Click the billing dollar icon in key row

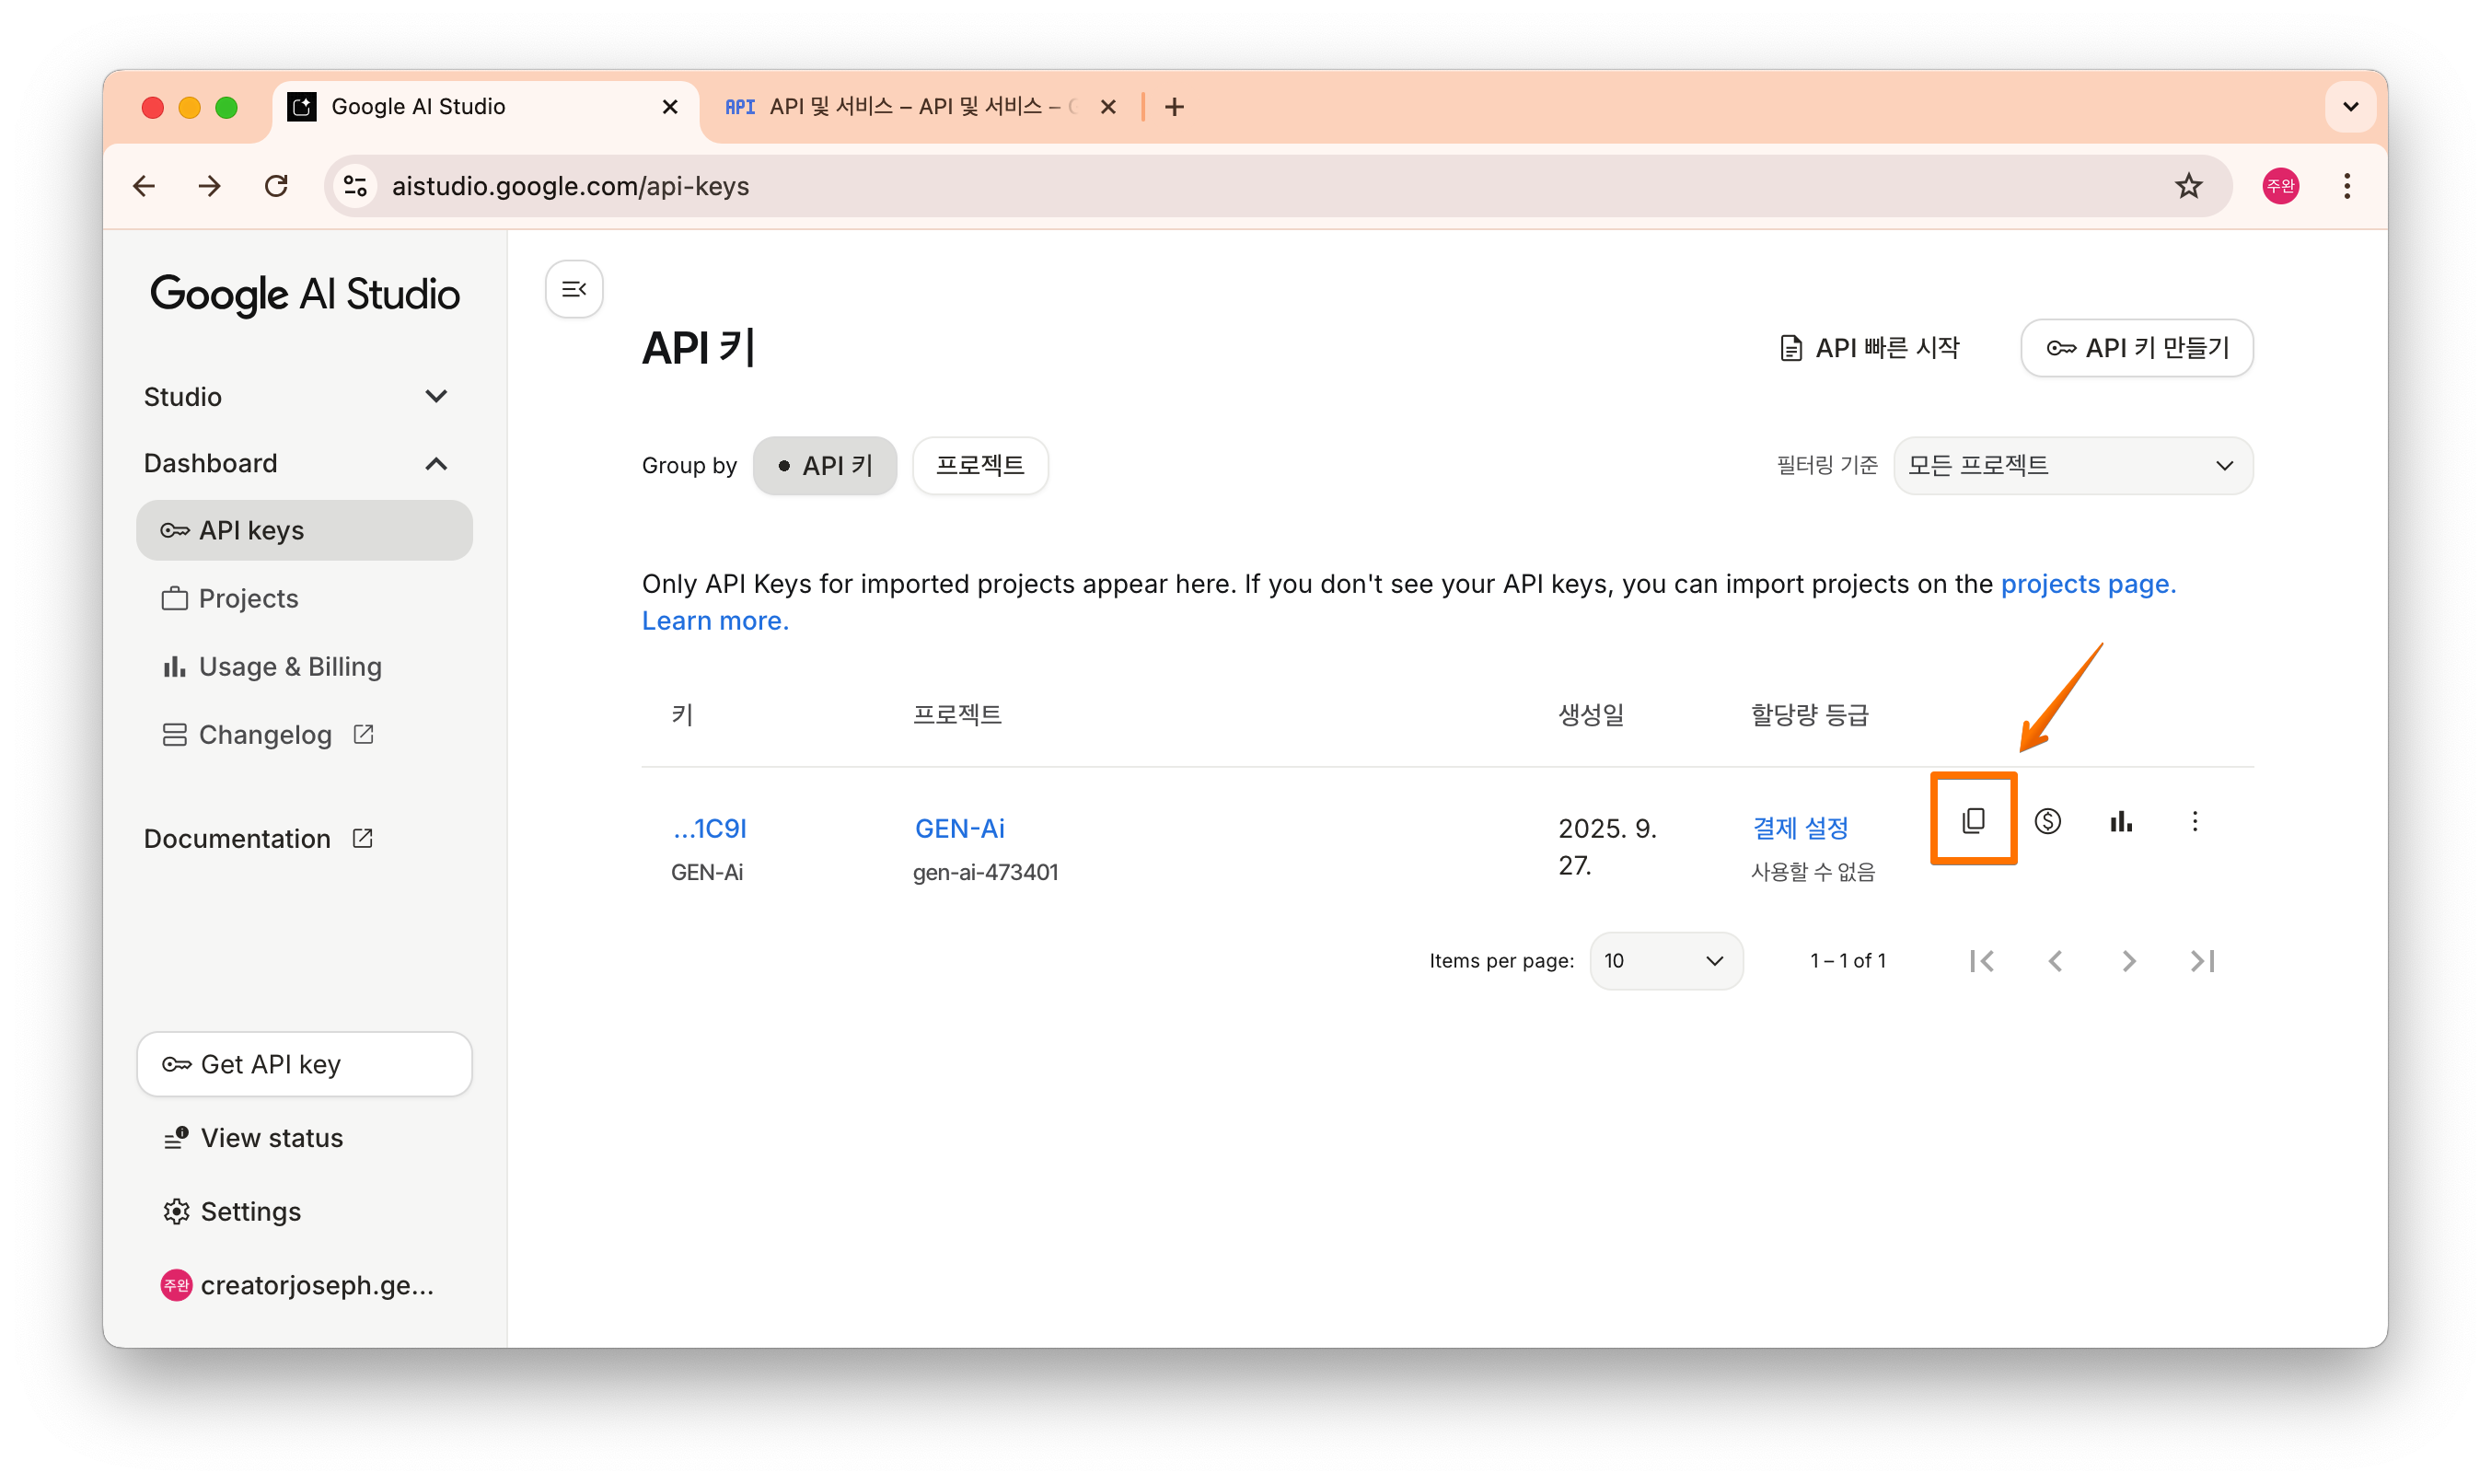pos(2047,821)
